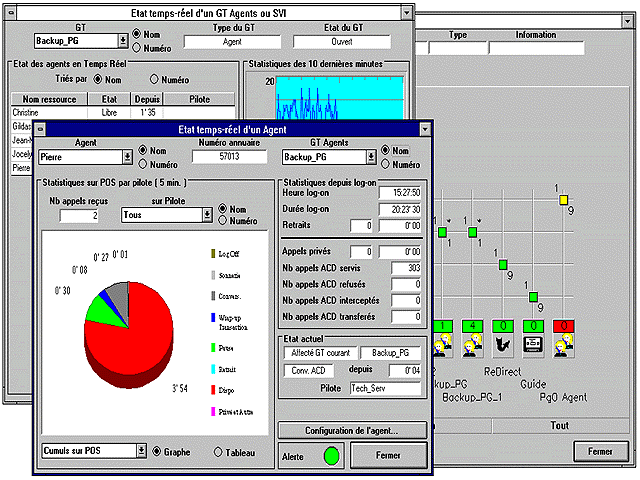The height and width of the screenshot is (480, 640).
Task: Open Configuration de l'agent button
Action: pos(352,430)
